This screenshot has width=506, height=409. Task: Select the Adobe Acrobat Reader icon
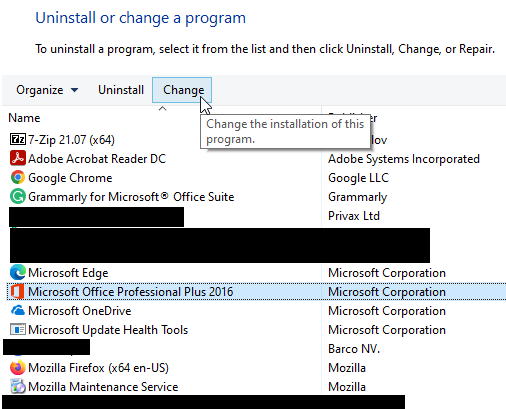tap(18, 158)
